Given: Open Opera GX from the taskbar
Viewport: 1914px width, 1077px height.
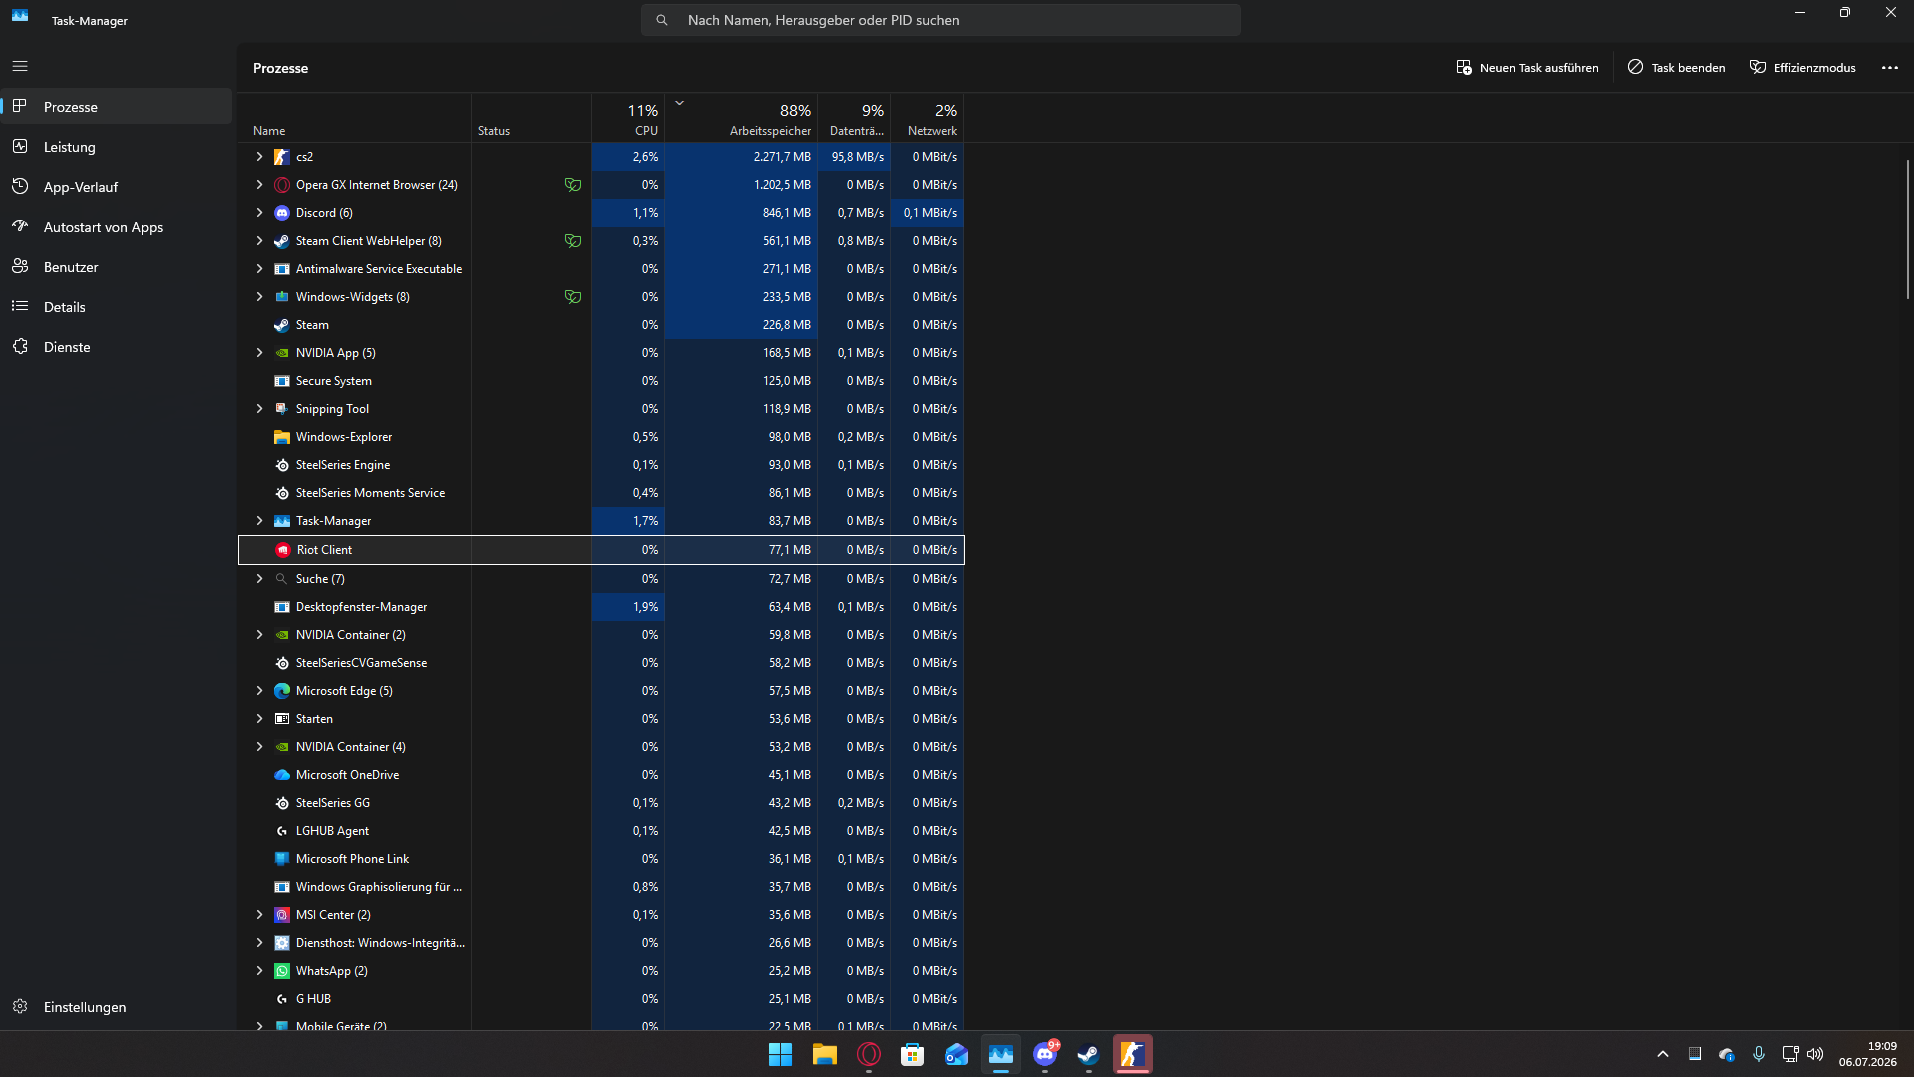Looking at the screenshot, I should 869,1054.
